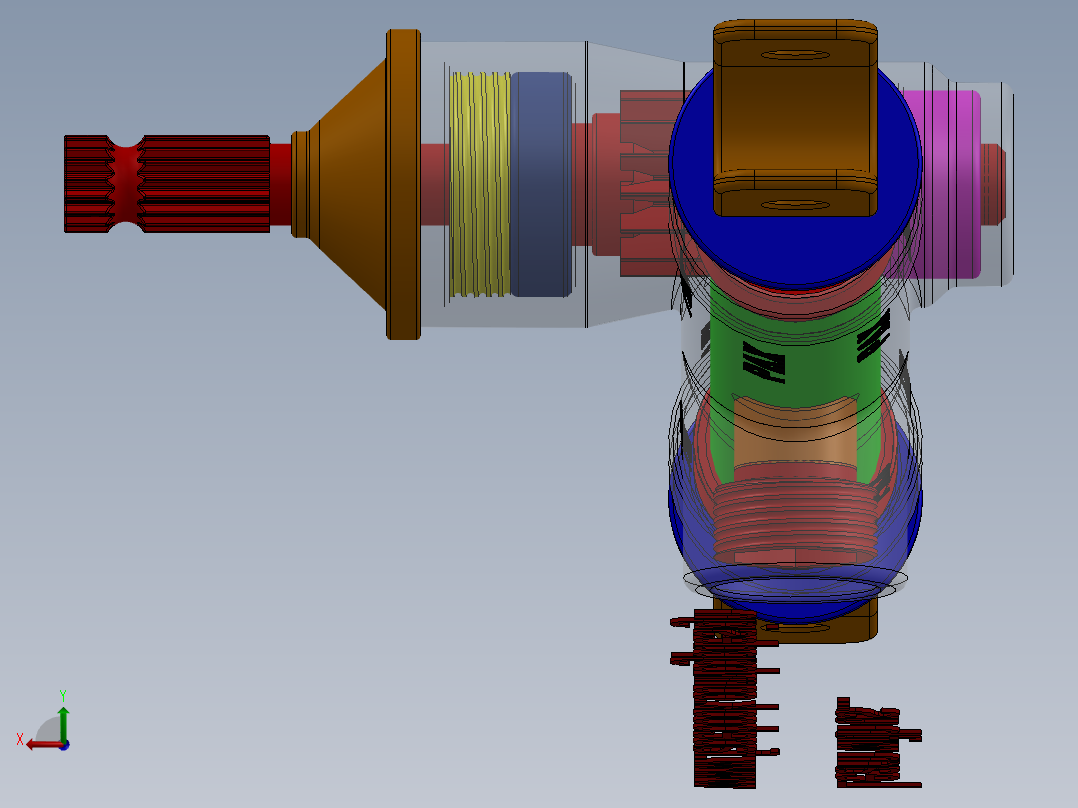Screen dimensions: 1078x808
Task: Pick the yellow threaded ring inside housing
Action: 480,184
